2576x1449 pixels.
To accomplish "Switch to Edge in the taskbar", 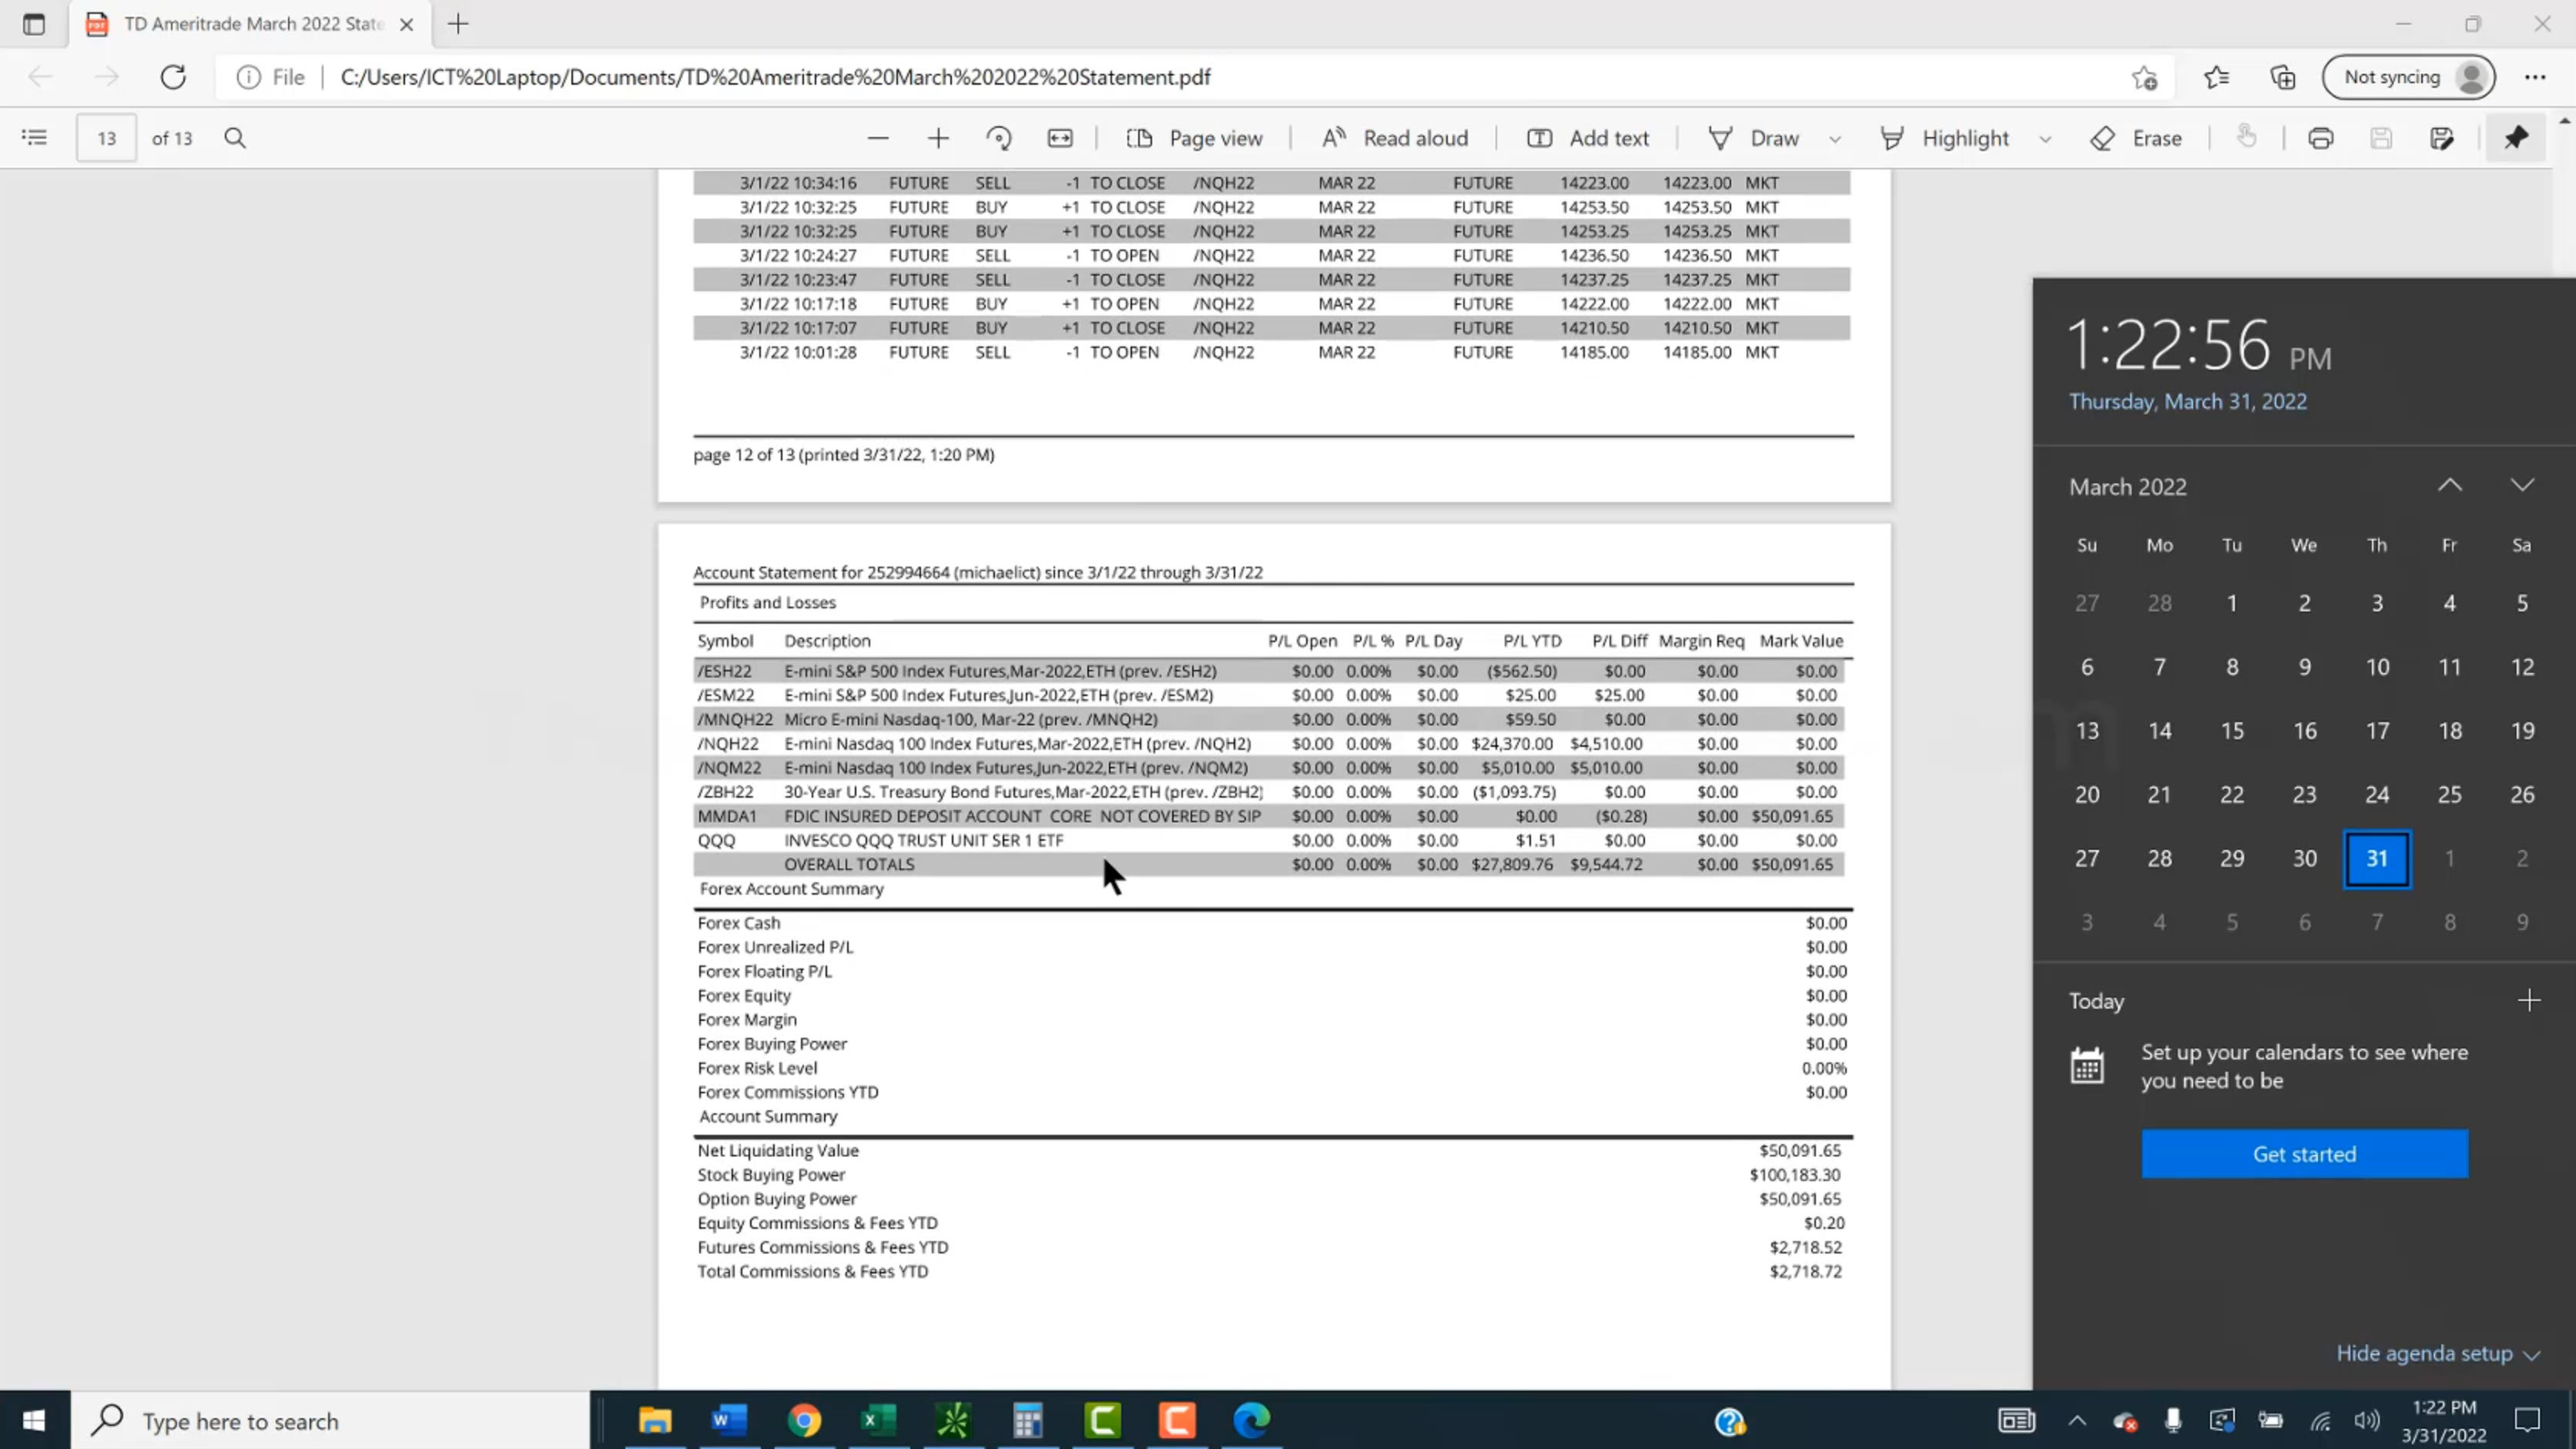I will 1251,1420.
